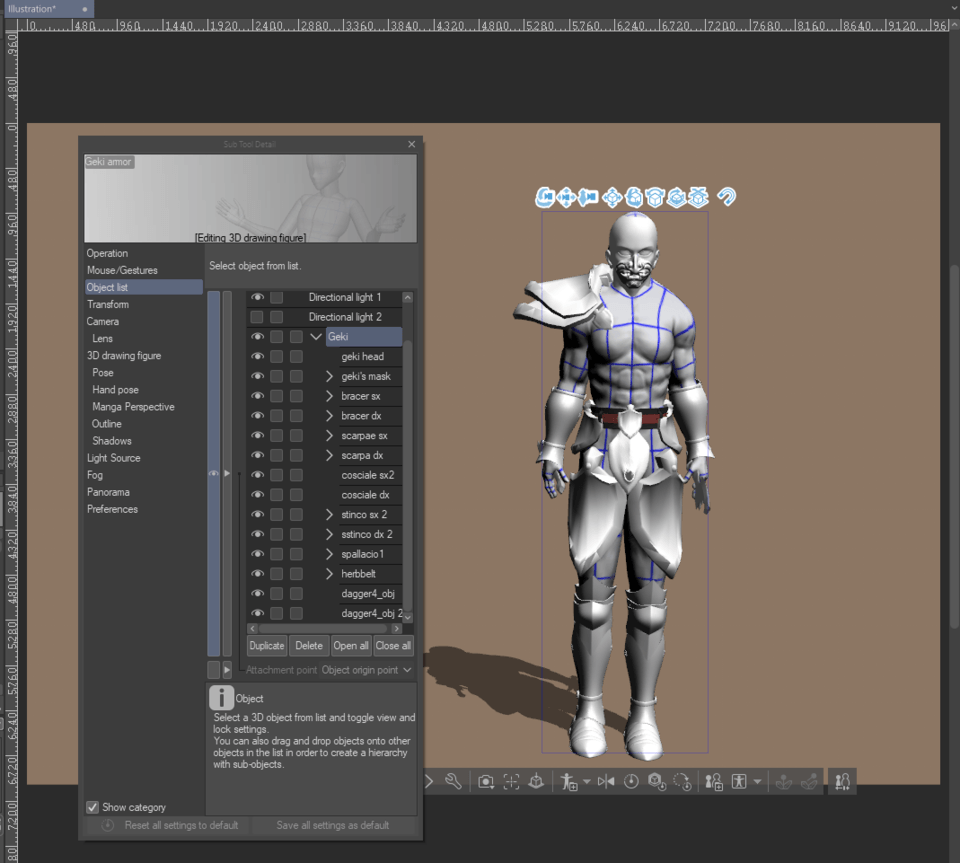Open the wrench settings on object launcher
This screenshot has height=863, width=960.
point(453,782)
